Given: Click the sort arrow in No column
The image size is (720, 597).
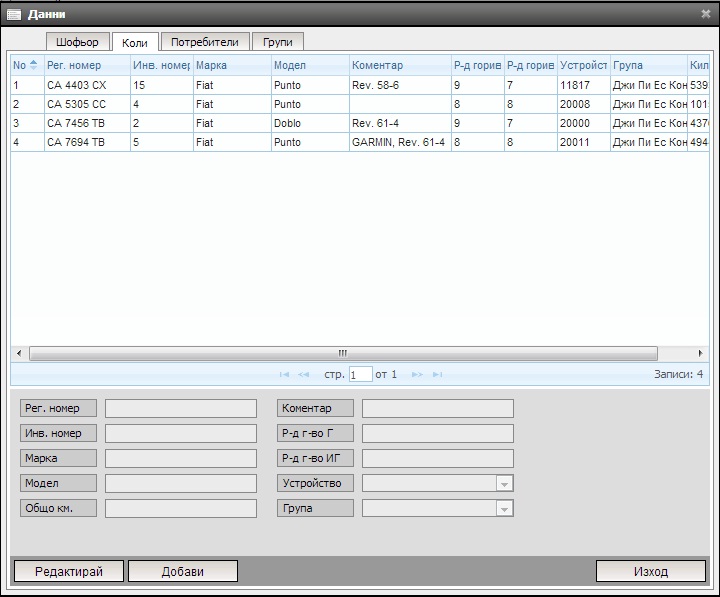Looking at the screenshot, I should tap(34, 65).
